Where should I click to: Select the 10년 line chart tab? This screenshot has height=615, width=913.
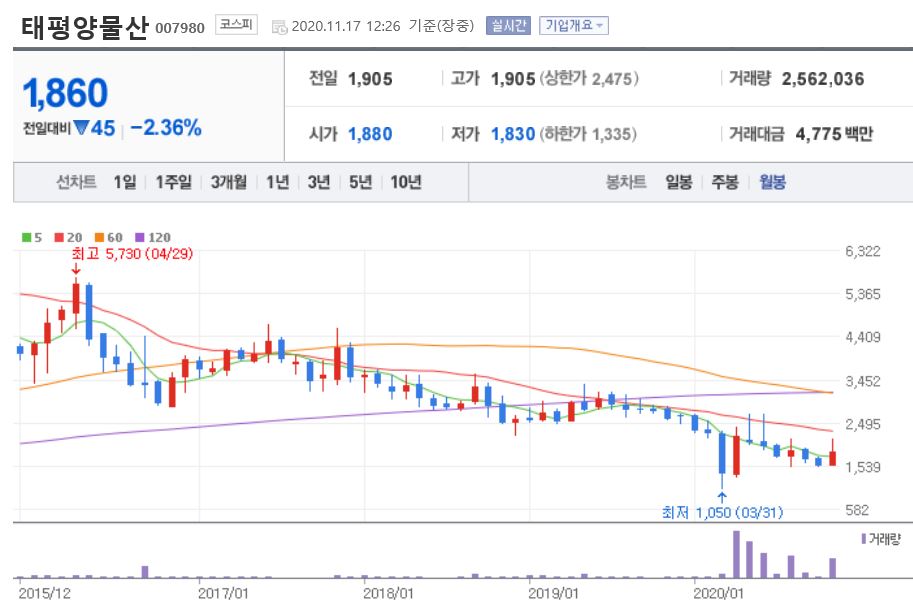(406, 182)
